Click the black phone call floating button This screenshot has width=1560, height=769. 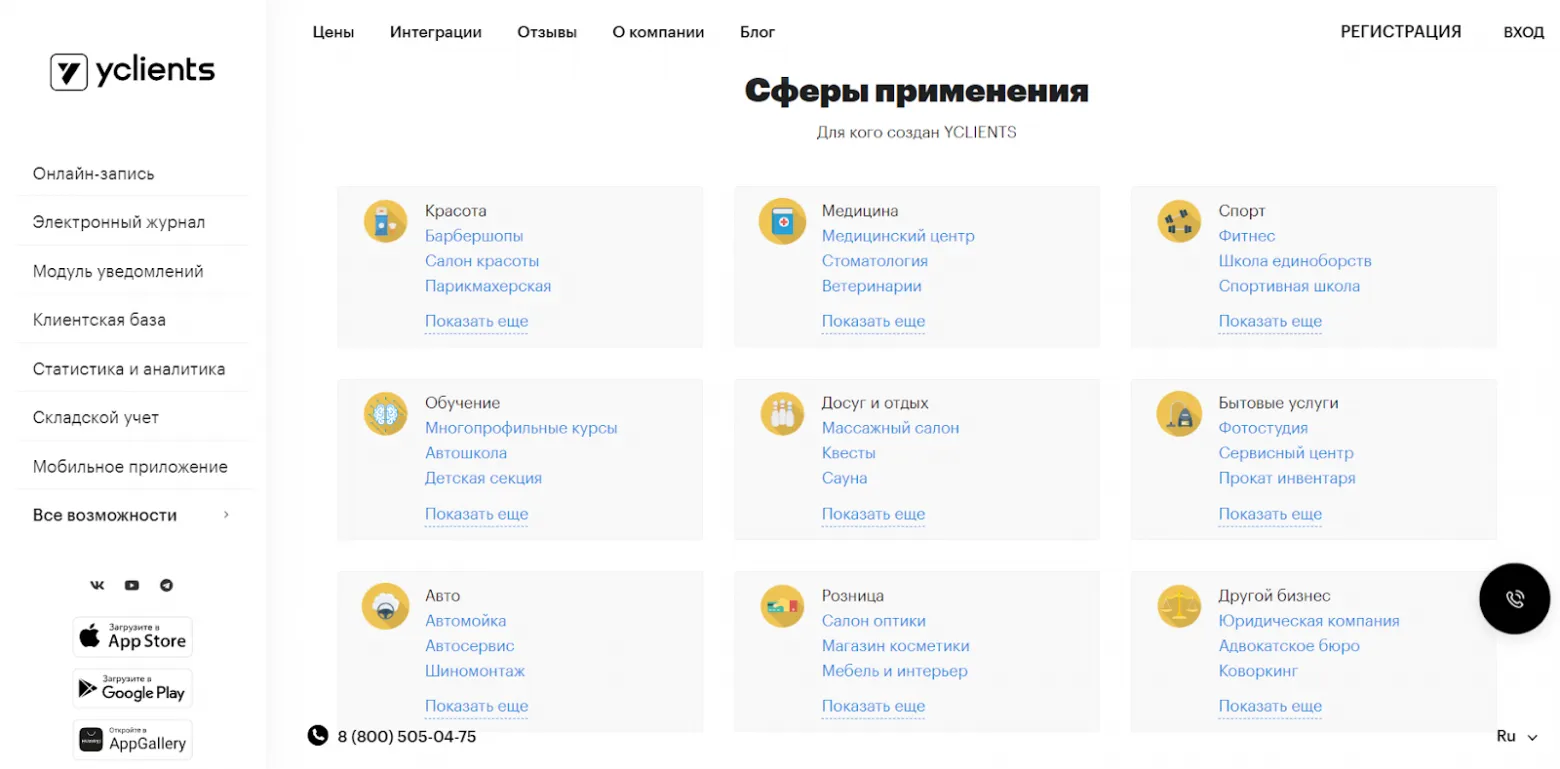[x=1514, y=598]
